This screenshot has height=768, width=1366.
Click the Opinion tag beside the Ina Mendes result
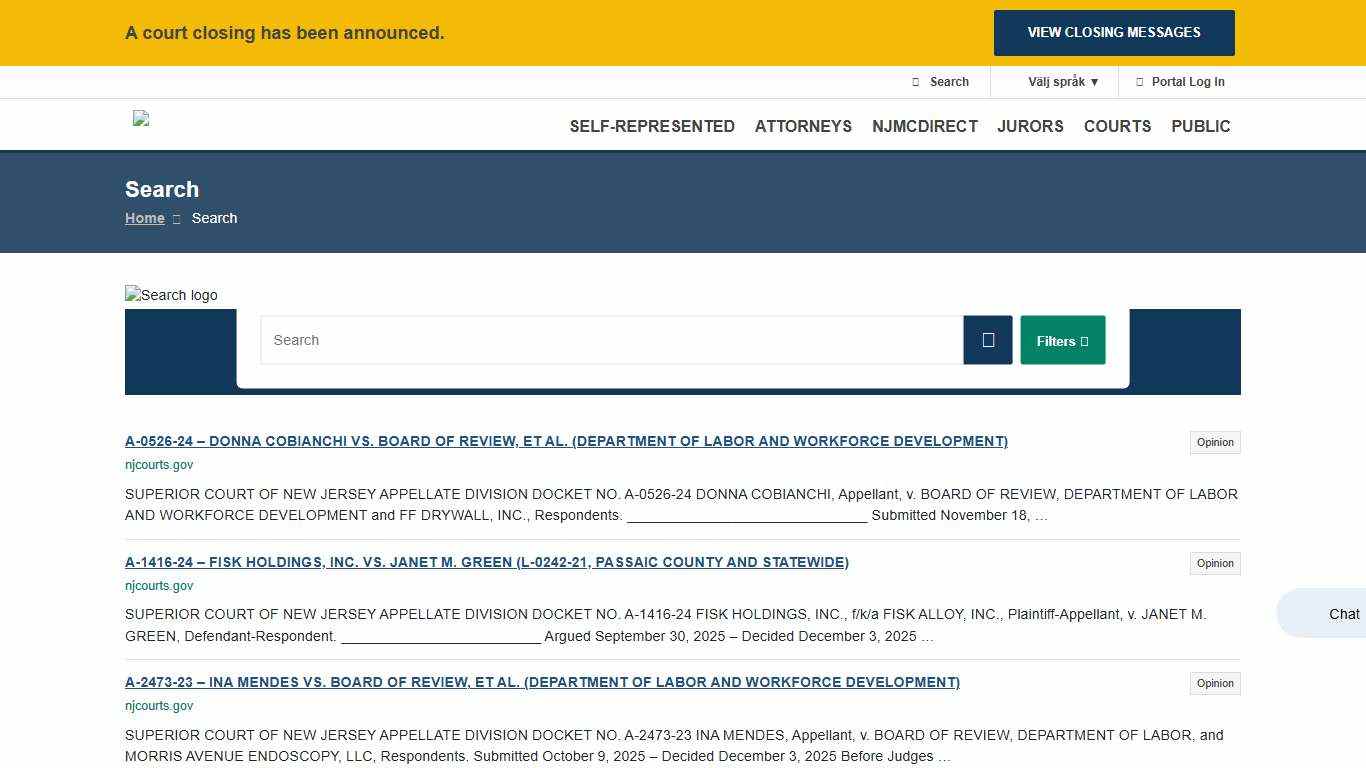pos(1214,683)
